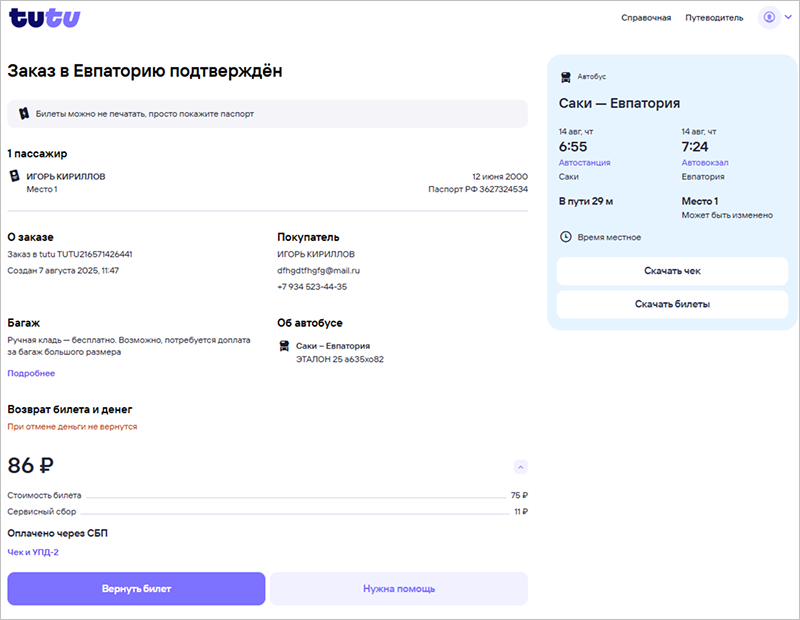Click the bus icon in Об автобусе section
Screen dimensions: 800x620
(284, 345)
